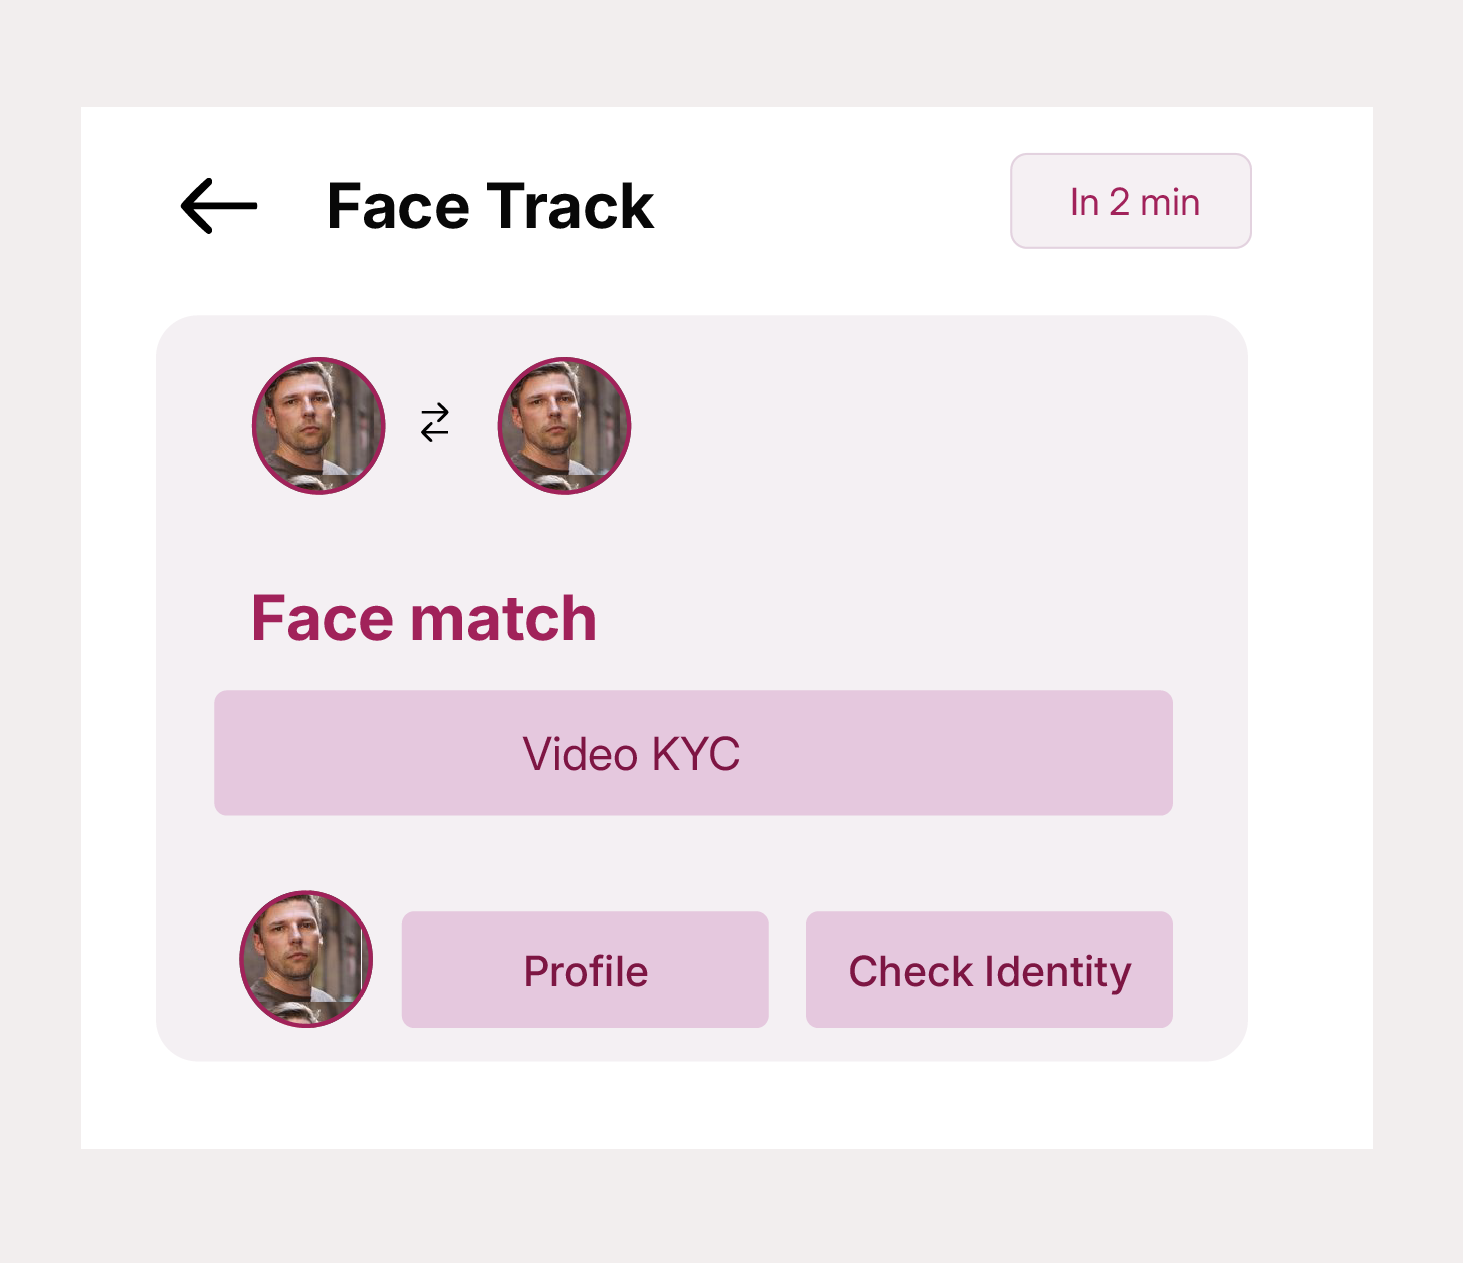
Task: Click the Face match heading
Action: pos(424,618)
